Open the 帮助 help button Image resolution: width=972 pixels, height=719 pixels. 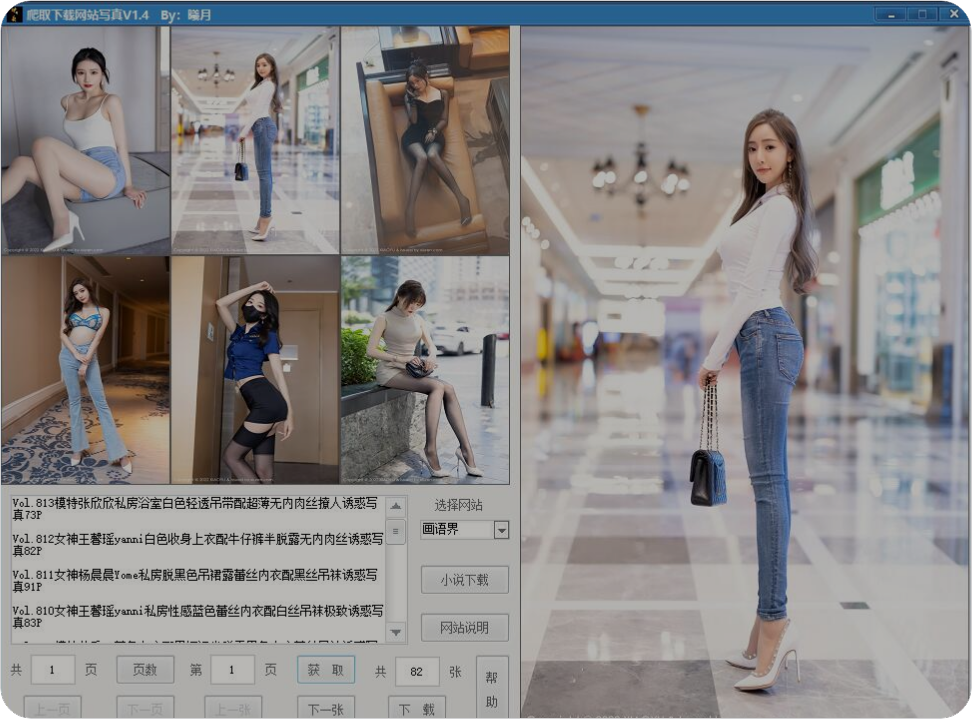click(x=492, y=688)
